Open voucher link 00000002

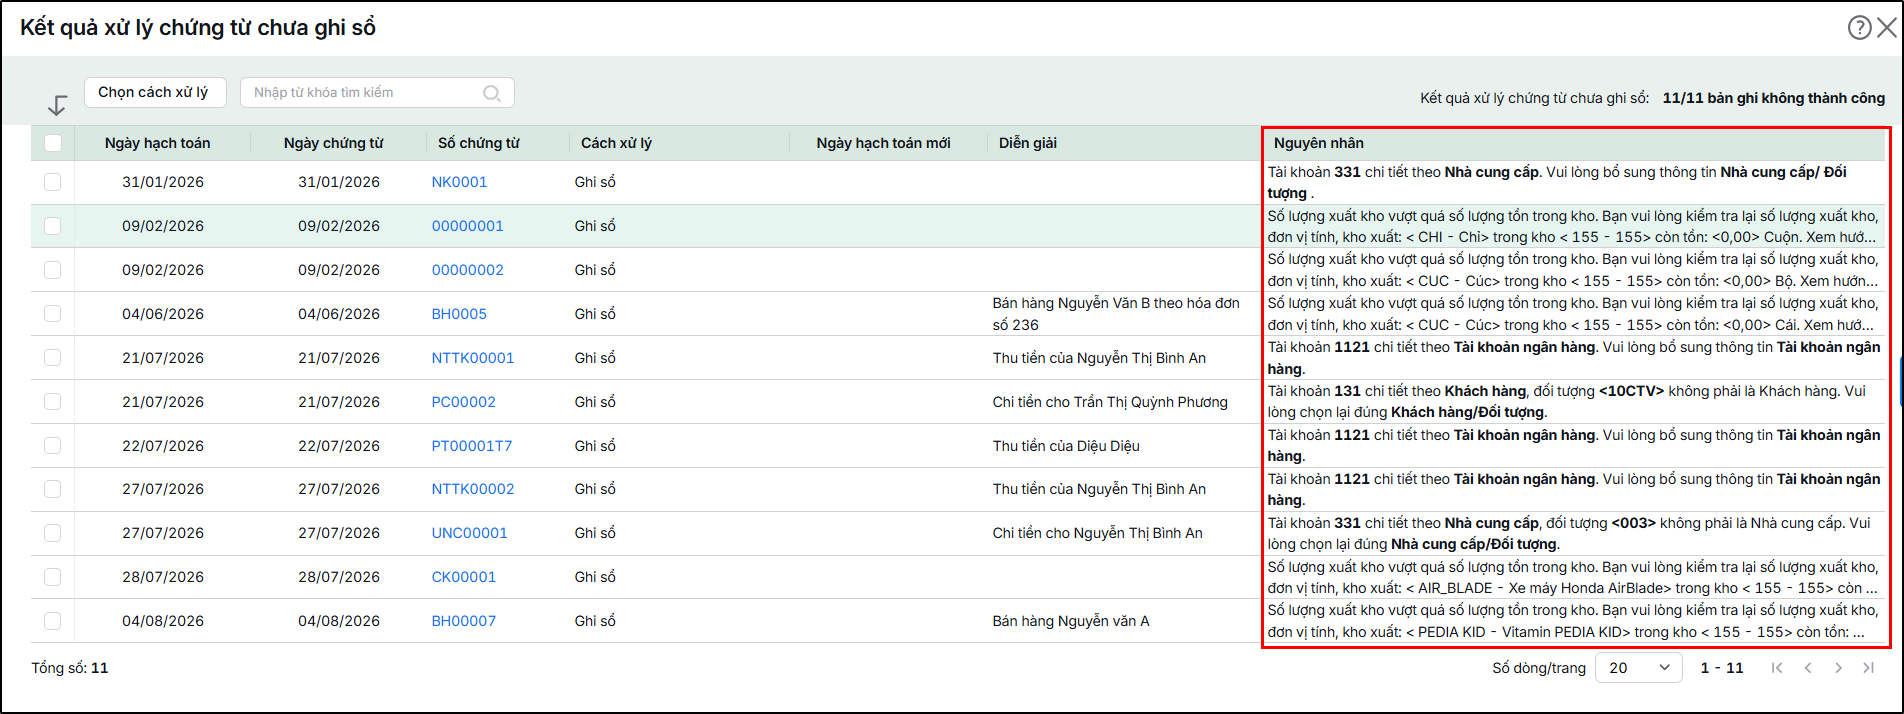467,270
